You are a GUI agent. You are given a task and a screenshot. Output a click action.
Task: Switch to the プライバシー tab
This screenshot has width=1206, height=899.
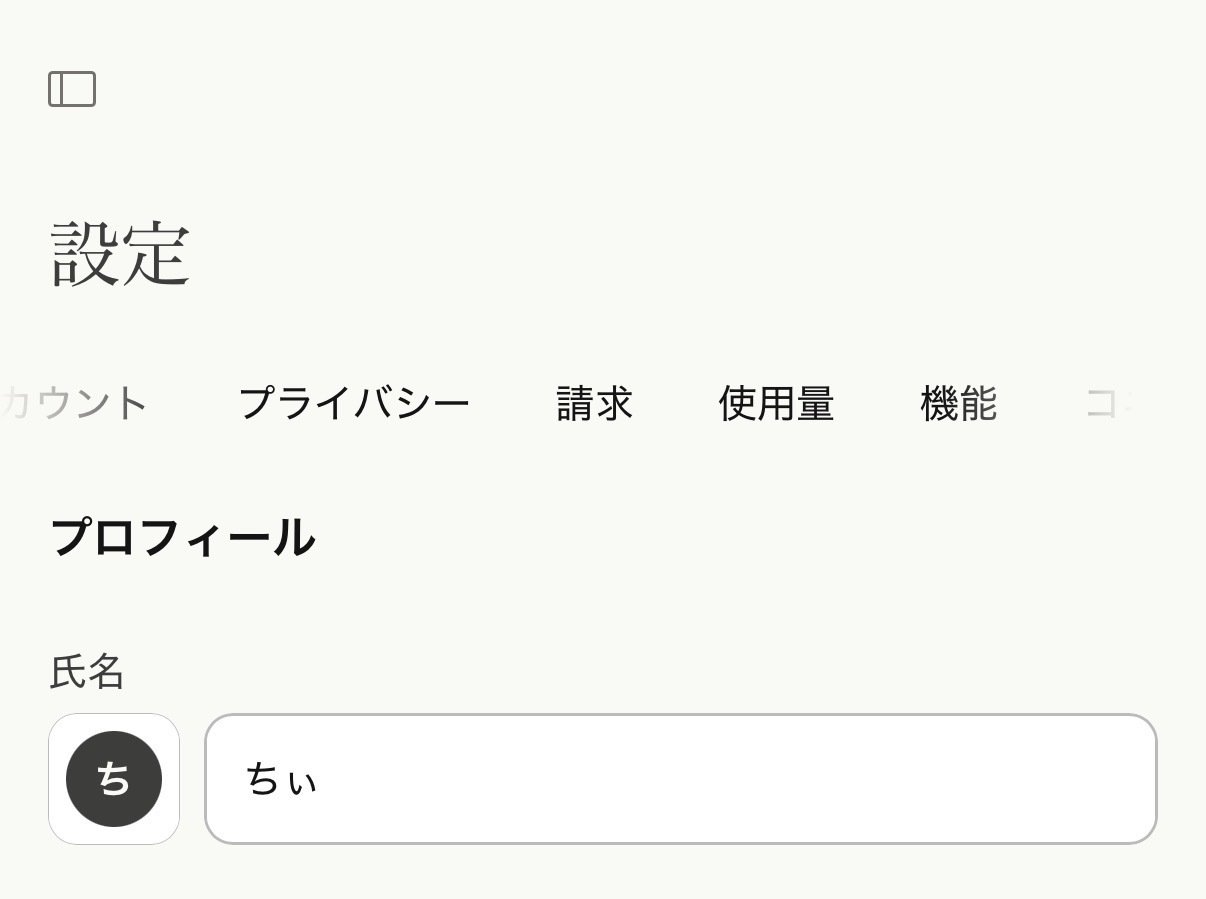click(x=355, y=403)
